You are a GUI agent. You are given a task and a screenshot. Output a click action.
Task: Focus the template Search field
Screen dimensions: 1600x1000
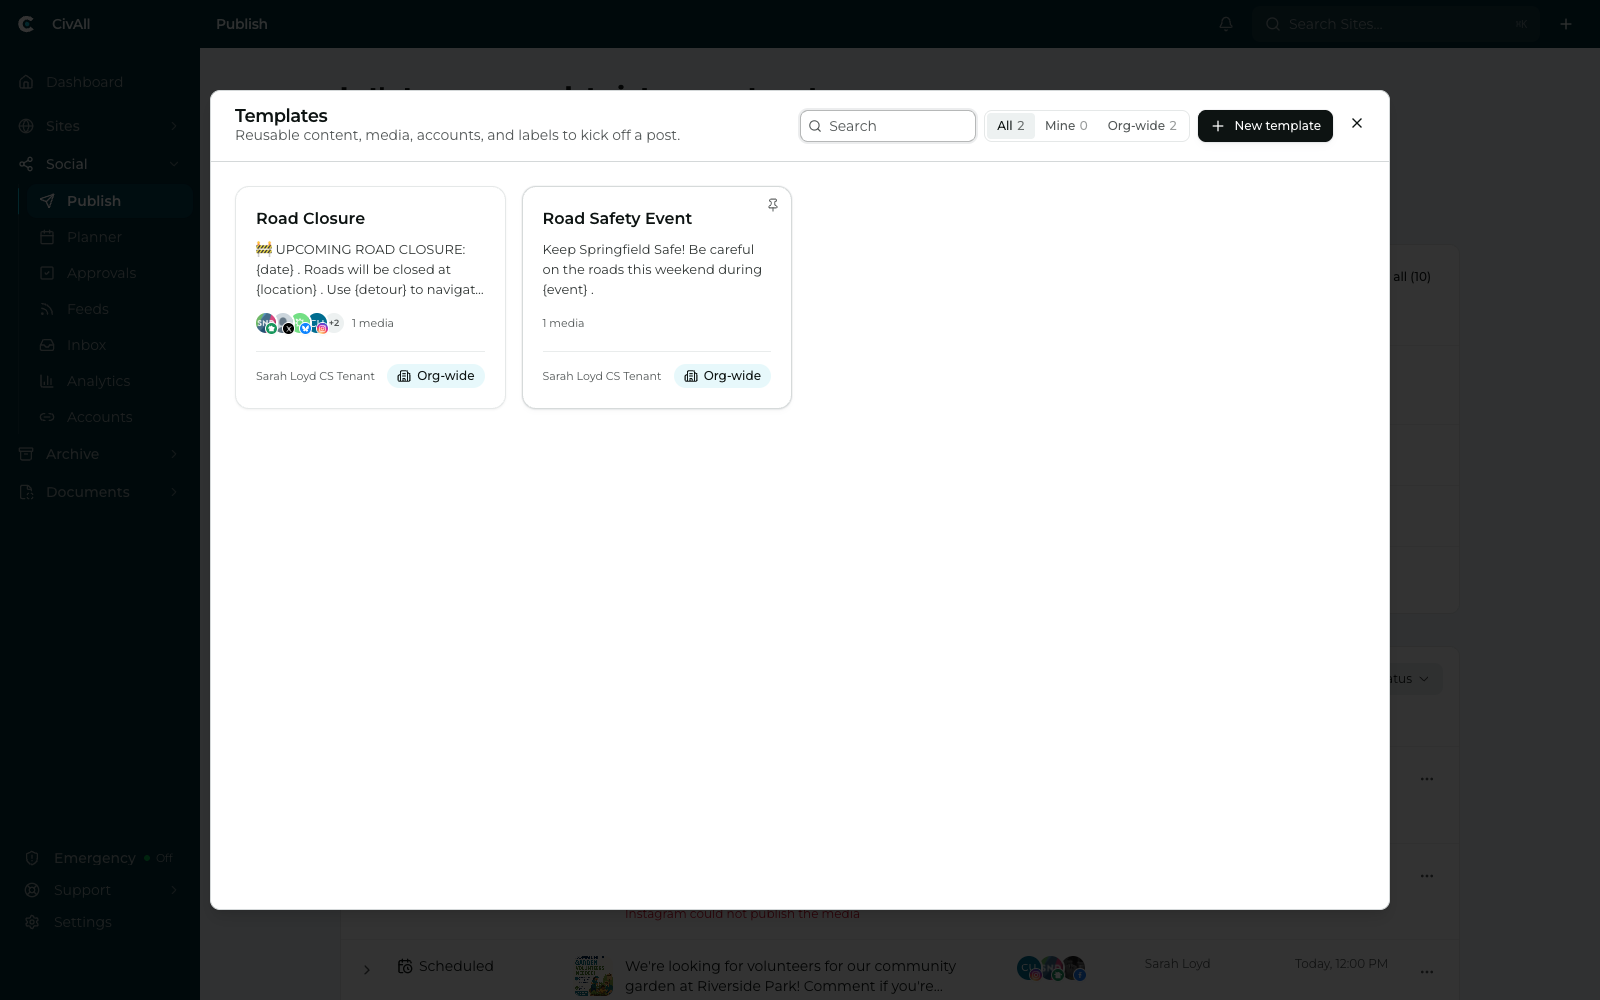(888, 126)
